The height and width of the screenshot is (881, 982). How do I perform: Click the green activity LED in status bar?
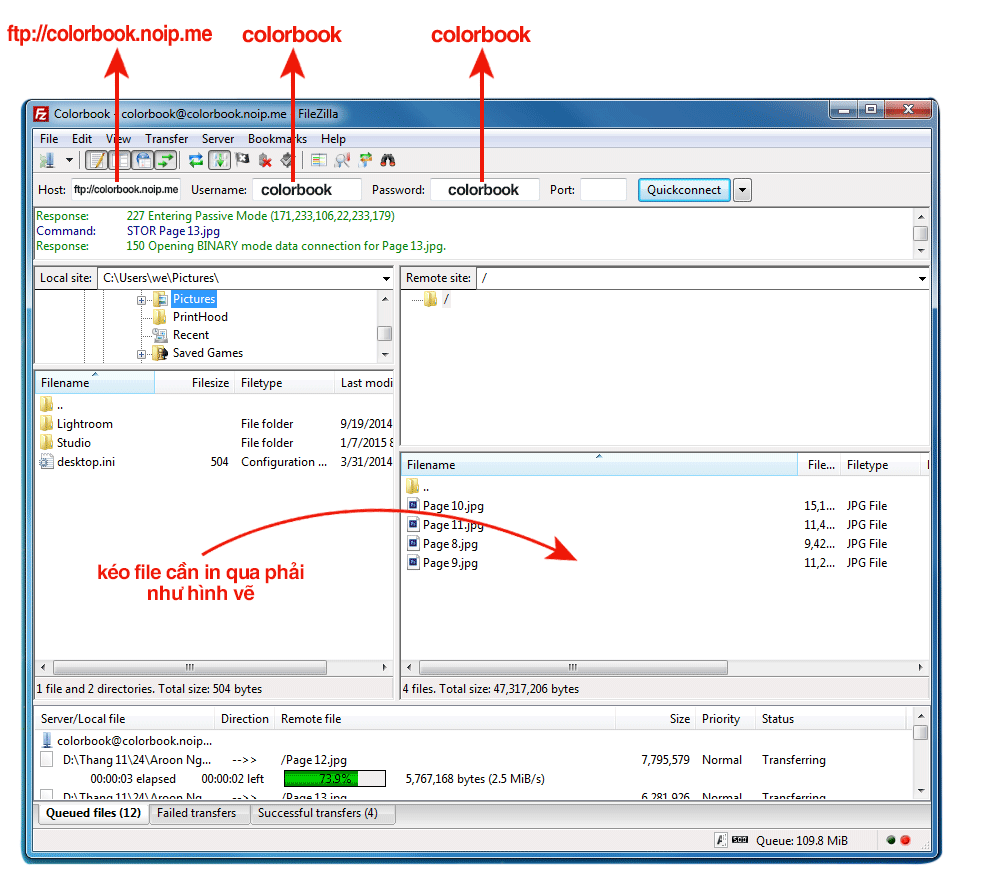[x=891, y=840]
